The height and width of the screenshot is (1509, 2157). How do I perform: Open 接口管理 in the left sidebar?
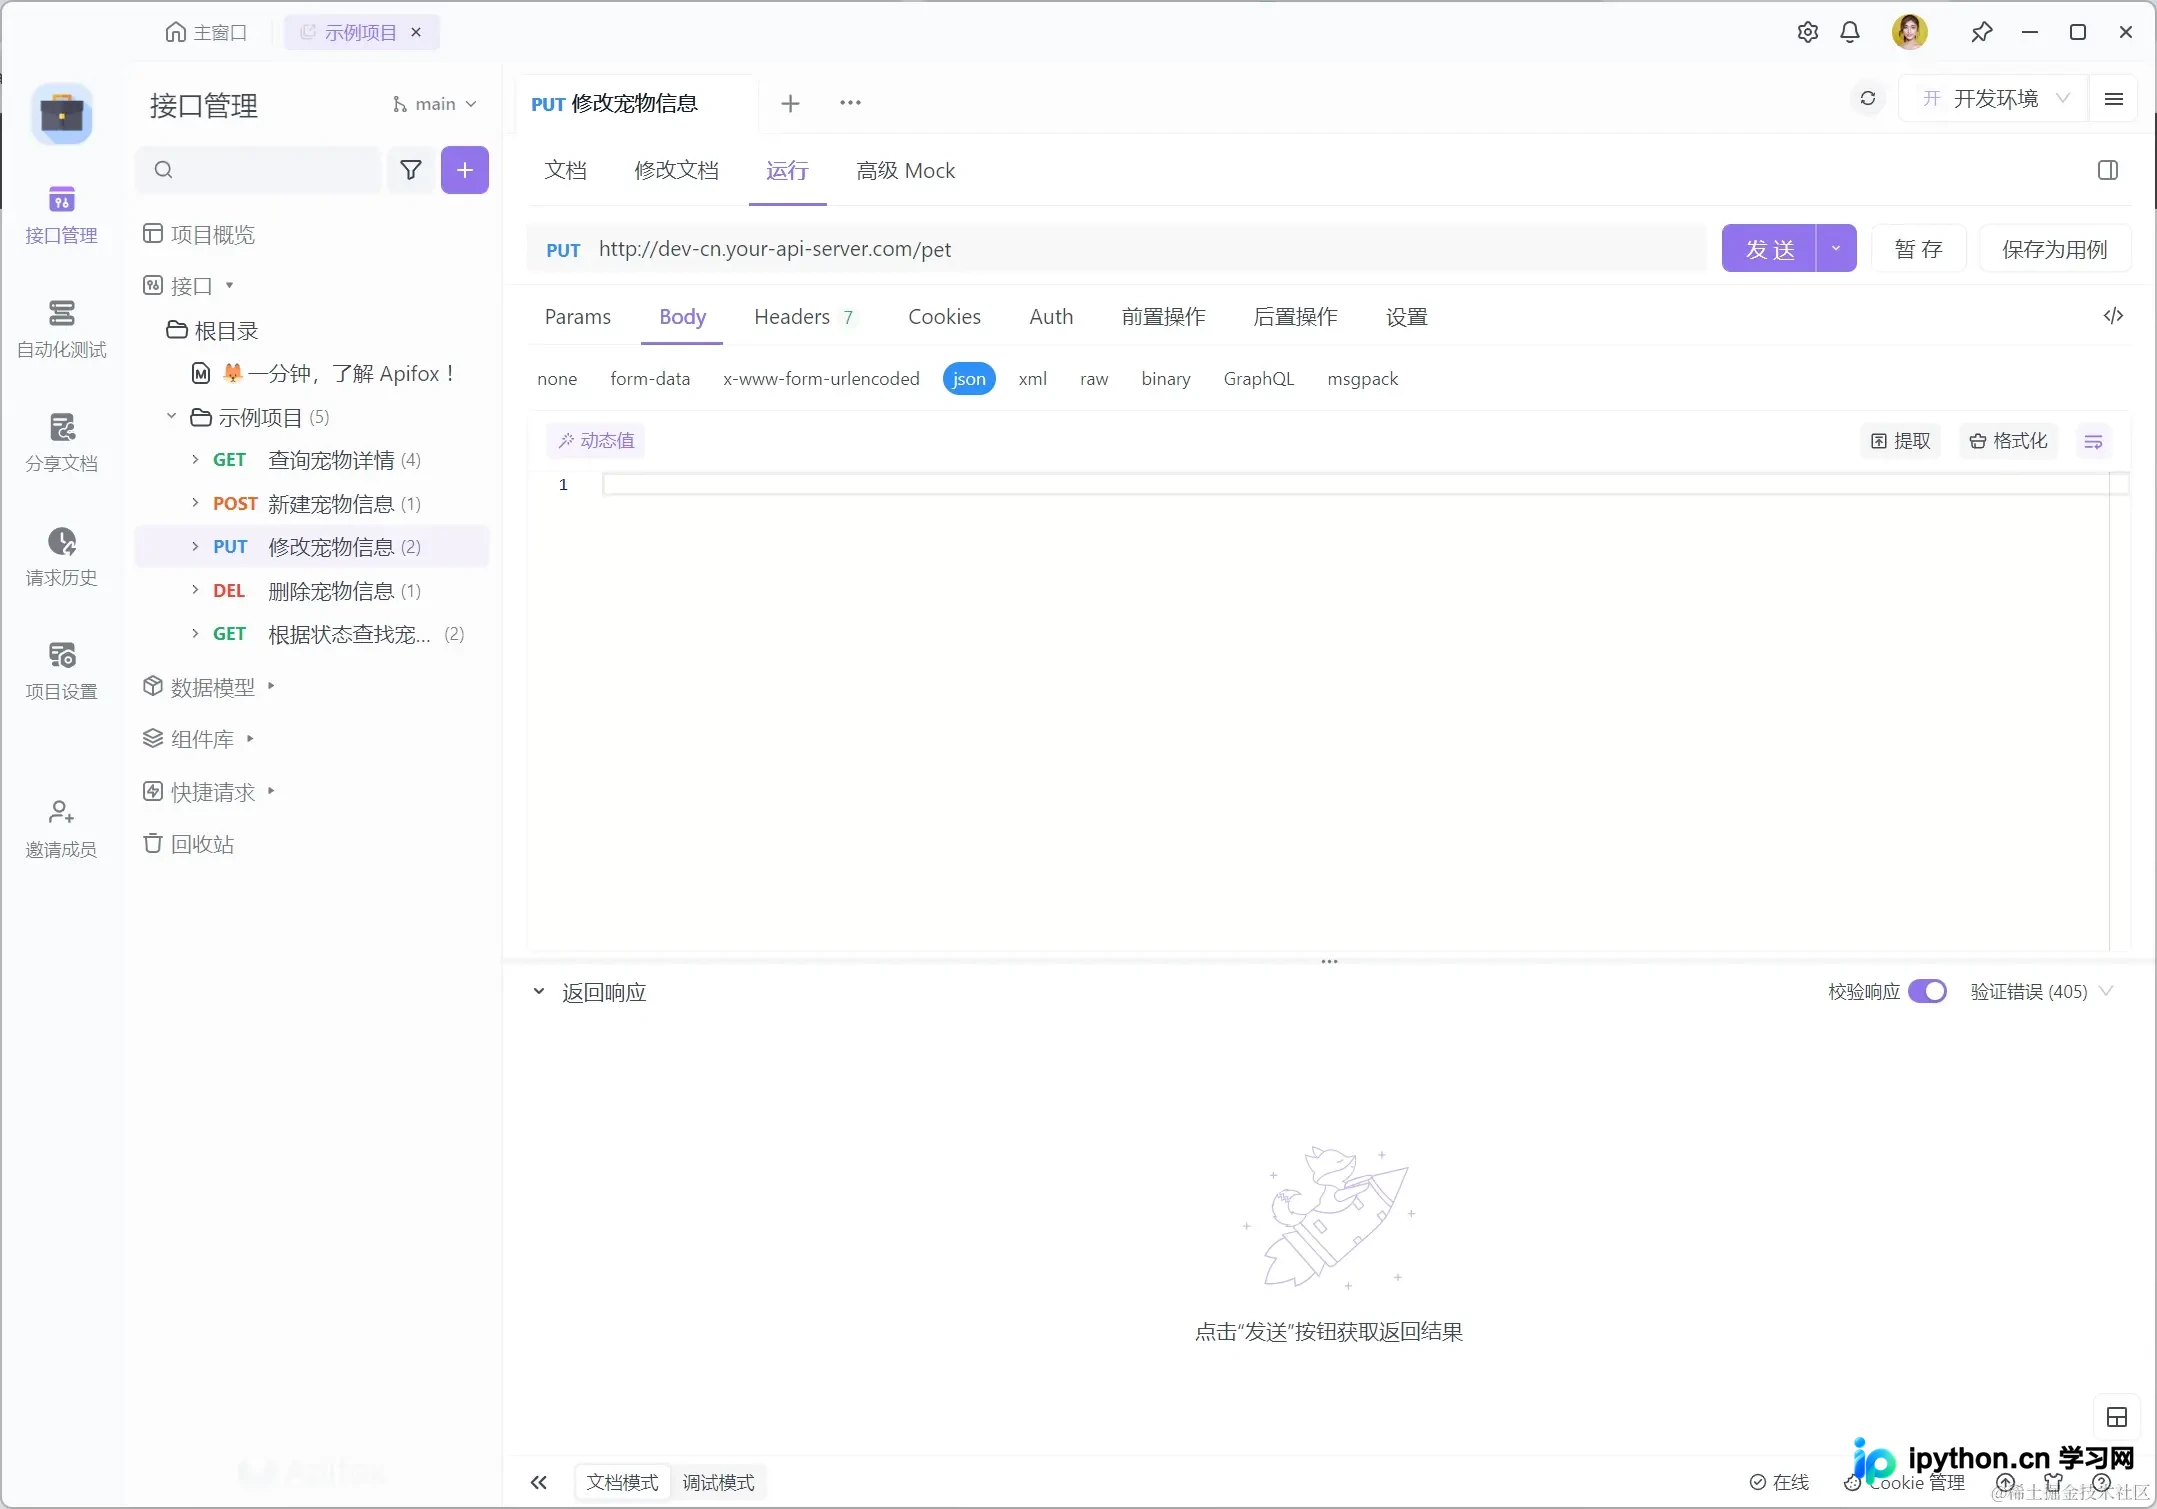[61, 215]
